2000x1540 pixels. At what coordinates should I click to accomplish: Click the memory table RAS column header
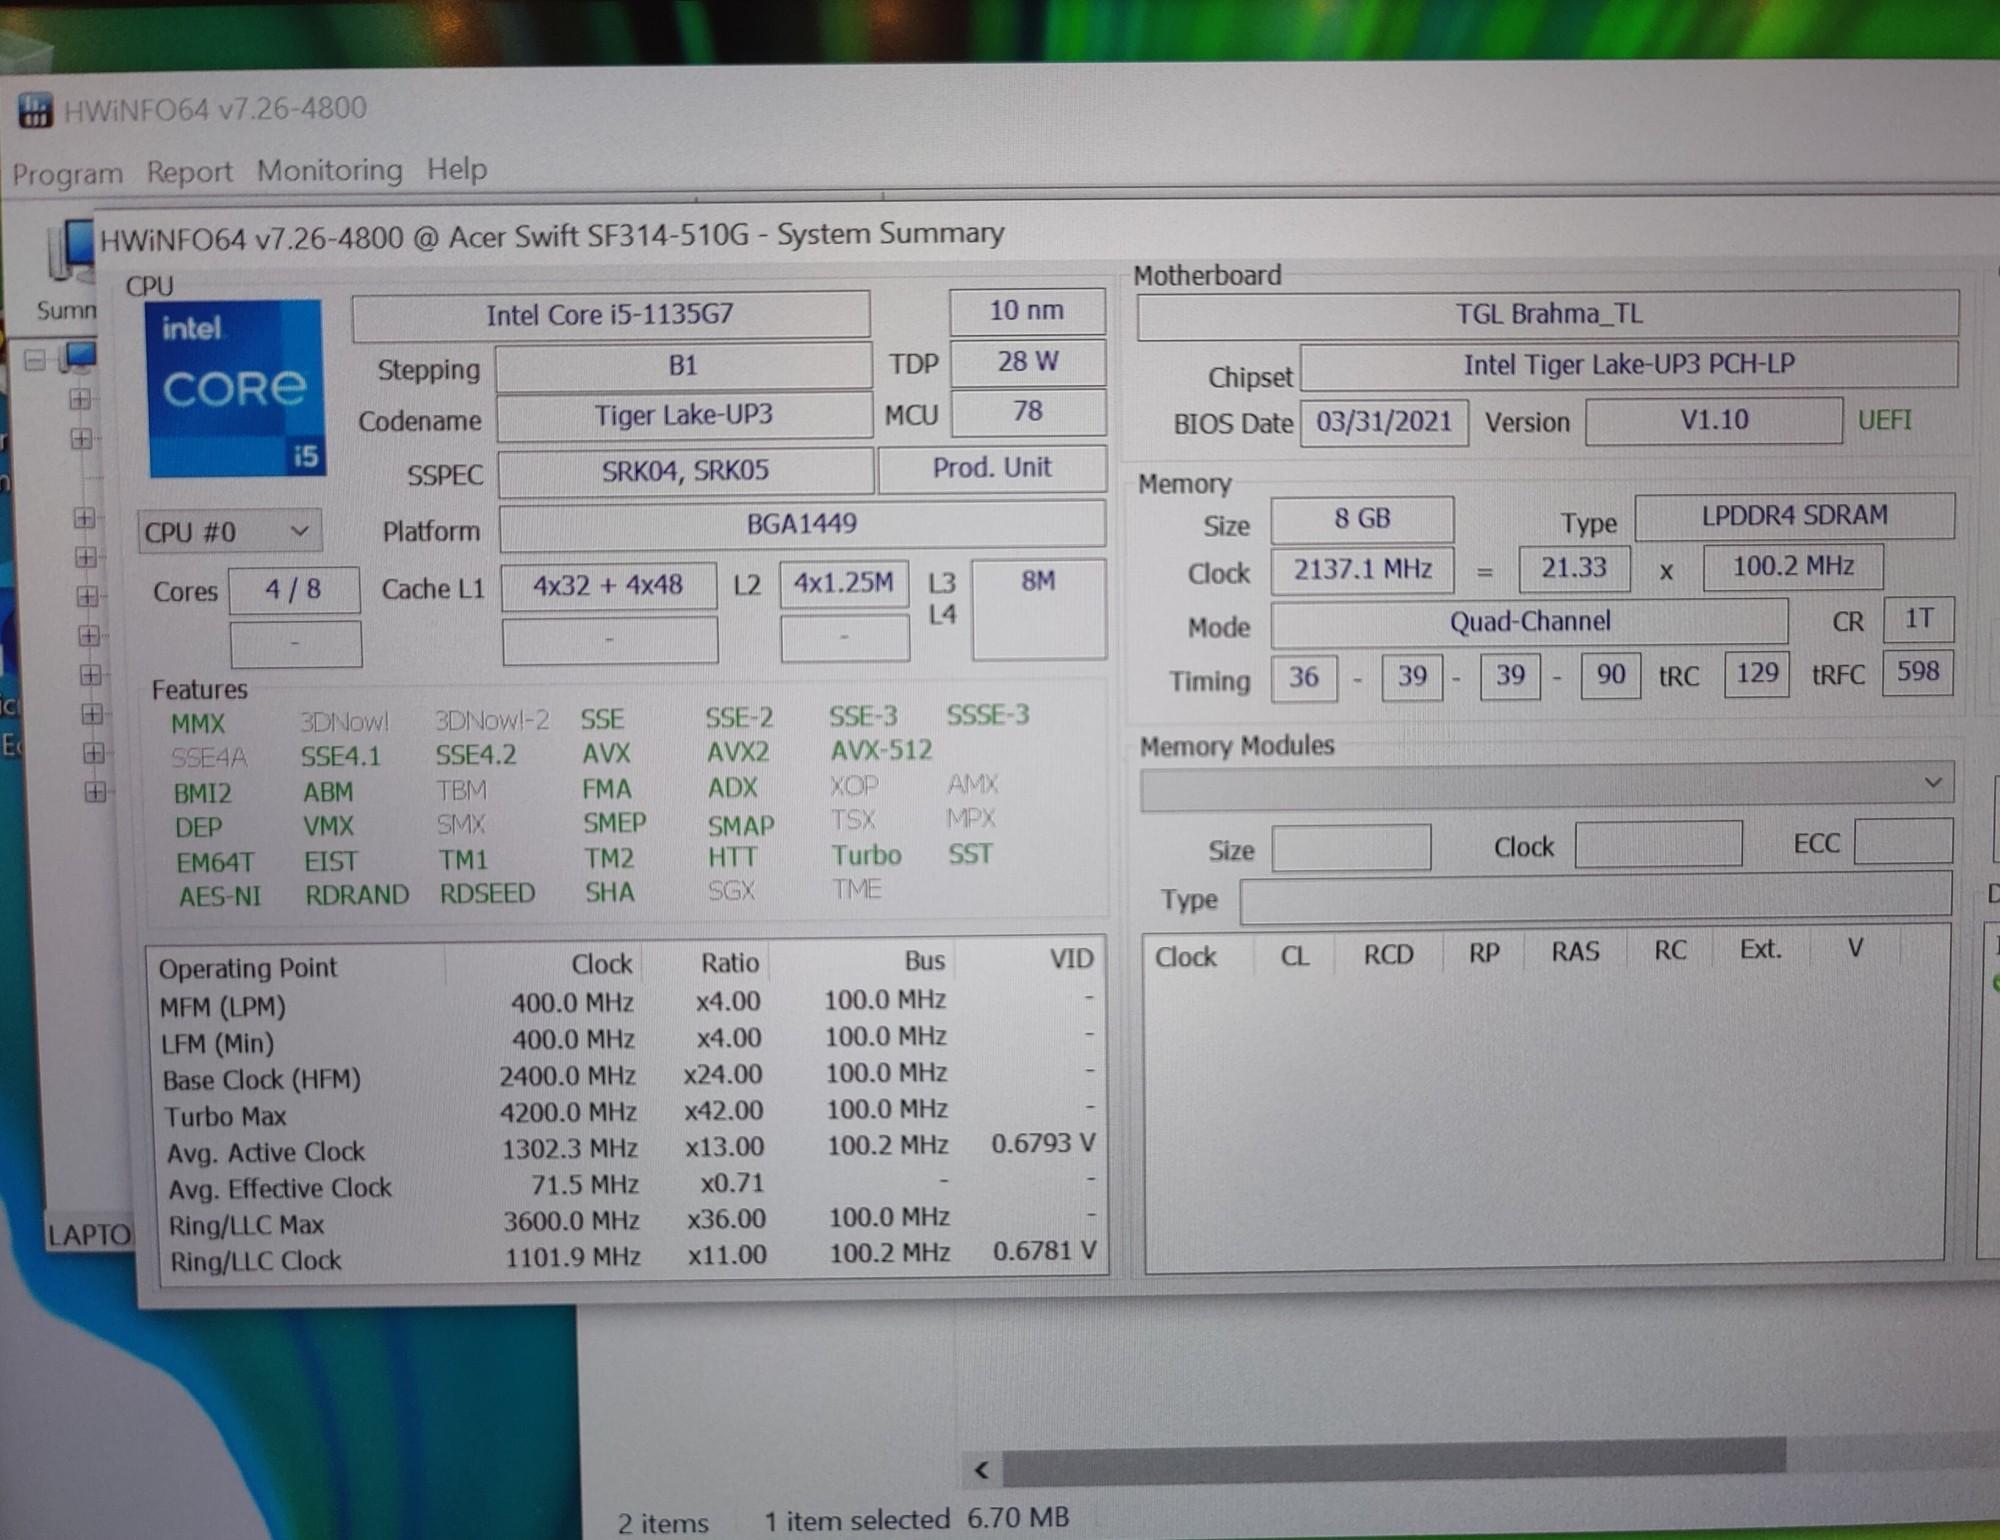pyautogui.click(x=1575, y=952)
